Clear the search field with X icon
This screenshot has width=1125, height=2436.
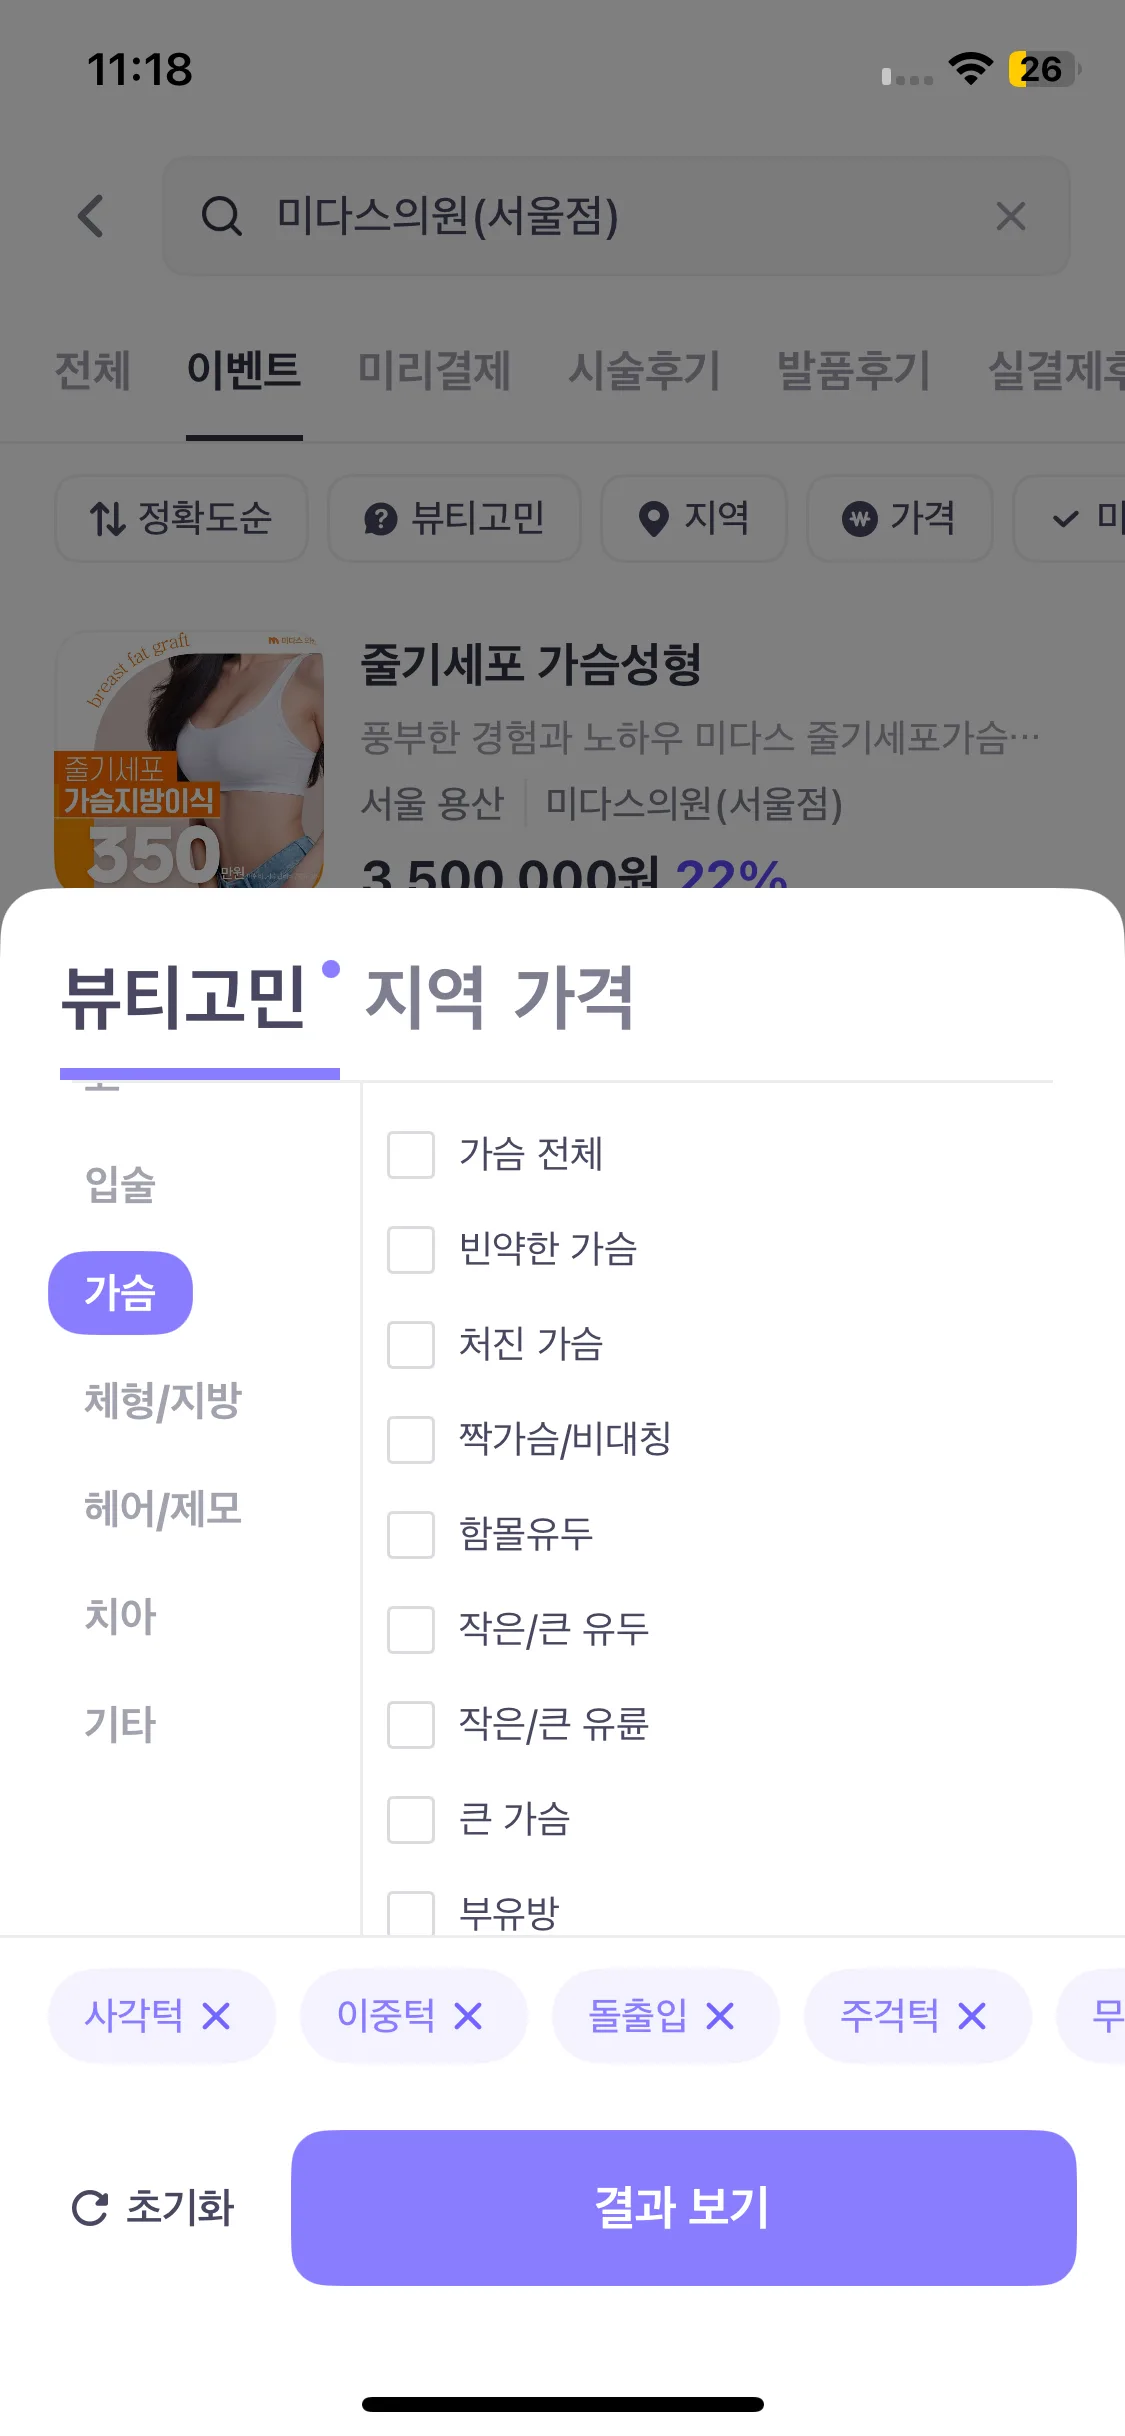point(1010,216)
